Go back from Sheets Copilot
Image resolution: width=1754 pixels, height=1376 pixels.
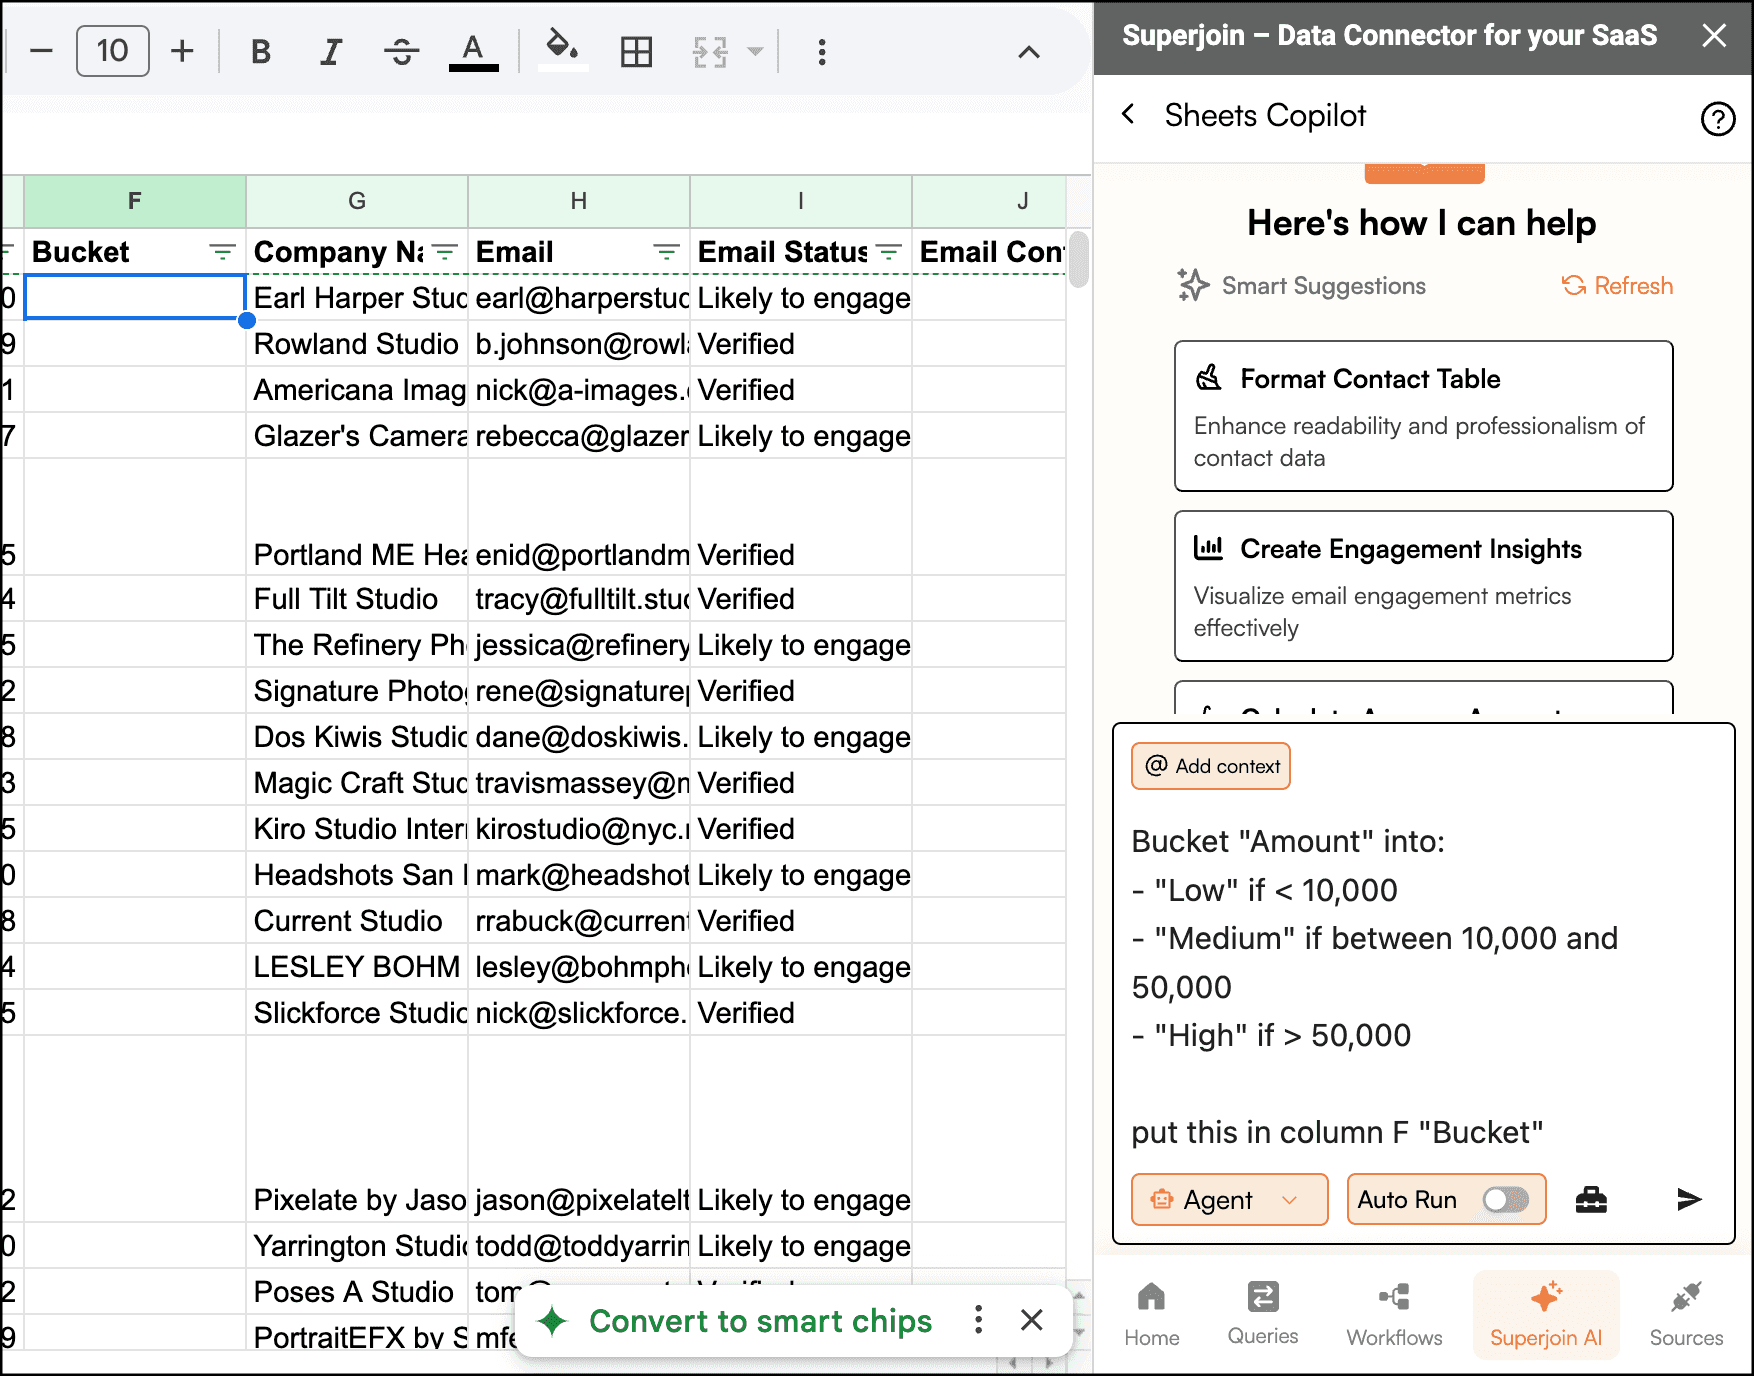(x=1128, y=114)
